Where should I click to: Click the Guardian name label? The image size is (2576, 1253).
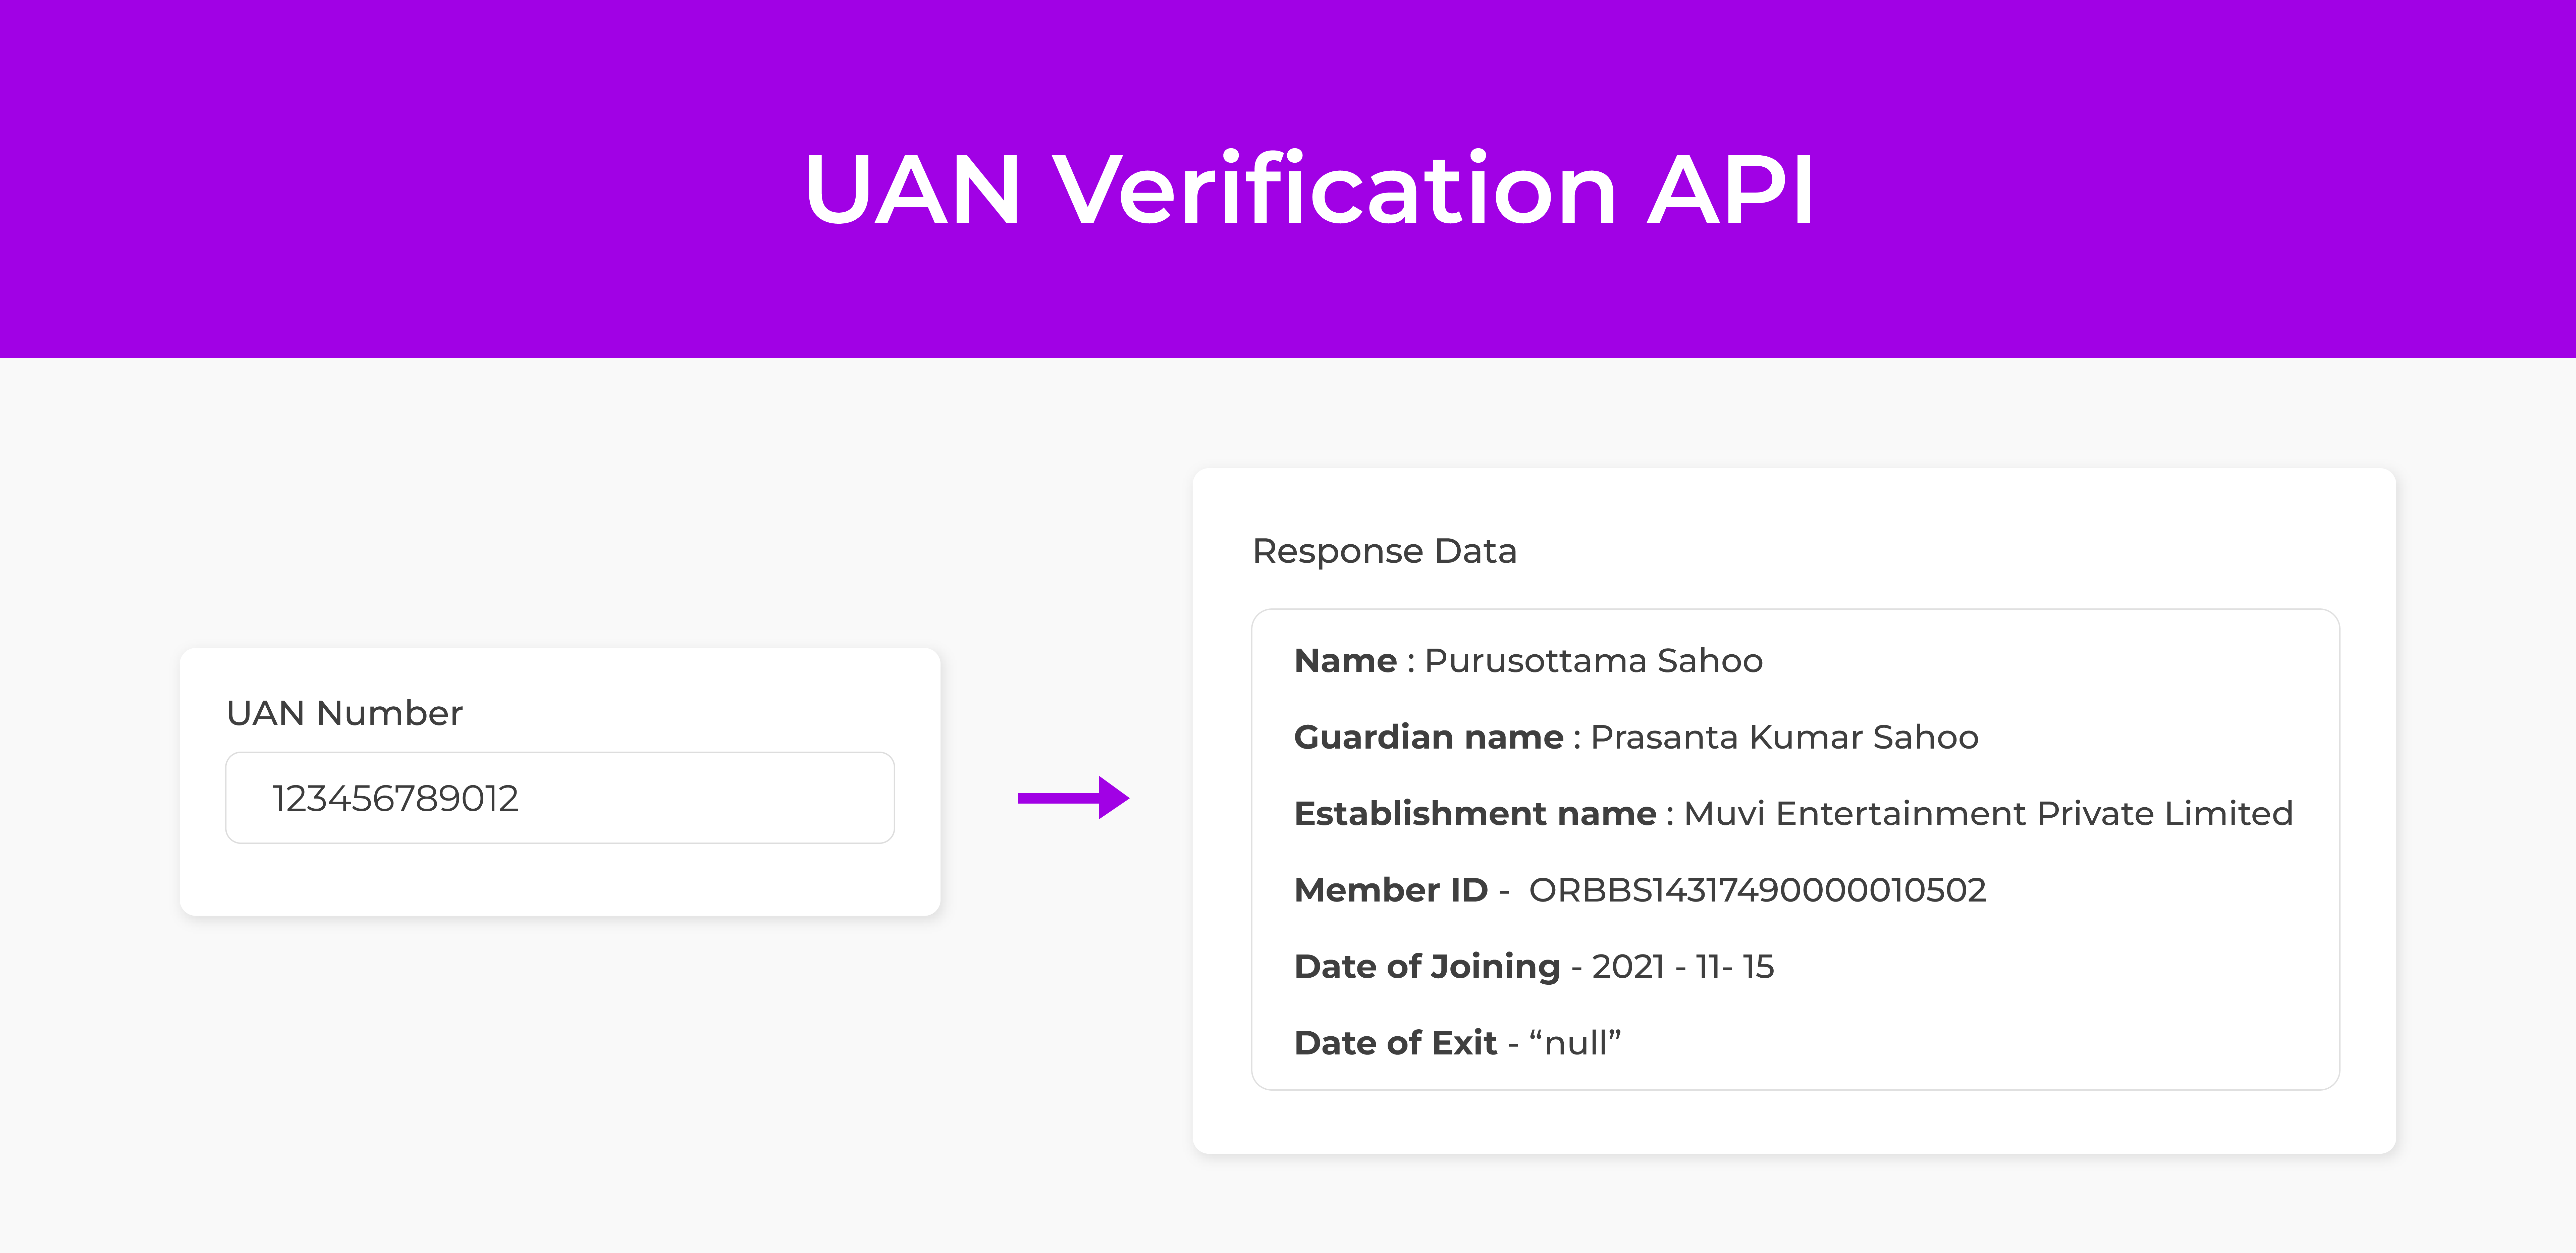tap(1428, 737)
